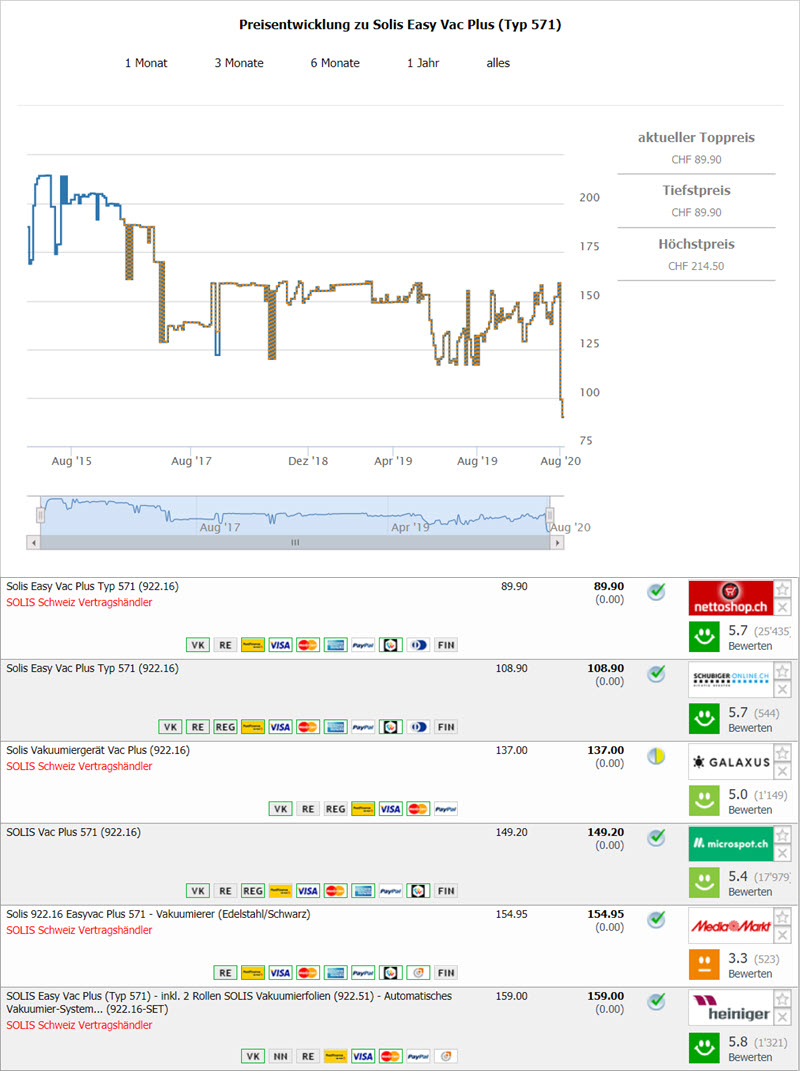Click Bewerten under the schubiger-online rating
This screenshot has height=1071, width=800.
tap(750, 728)
